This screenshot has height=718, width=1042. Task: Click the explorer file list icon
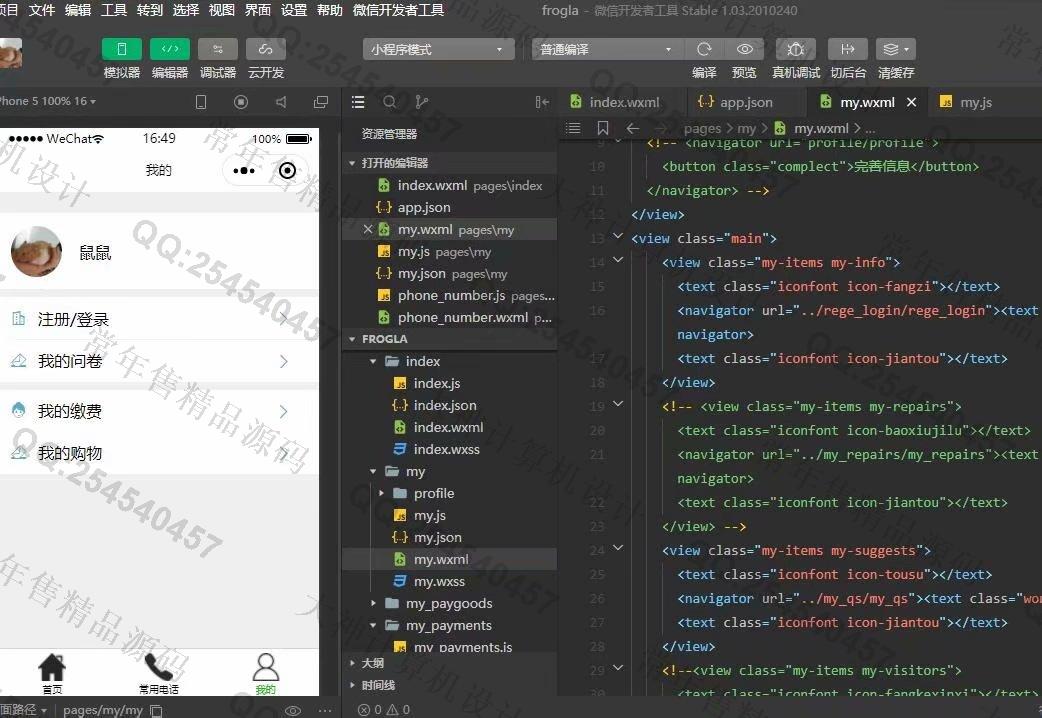pos(358,102)
